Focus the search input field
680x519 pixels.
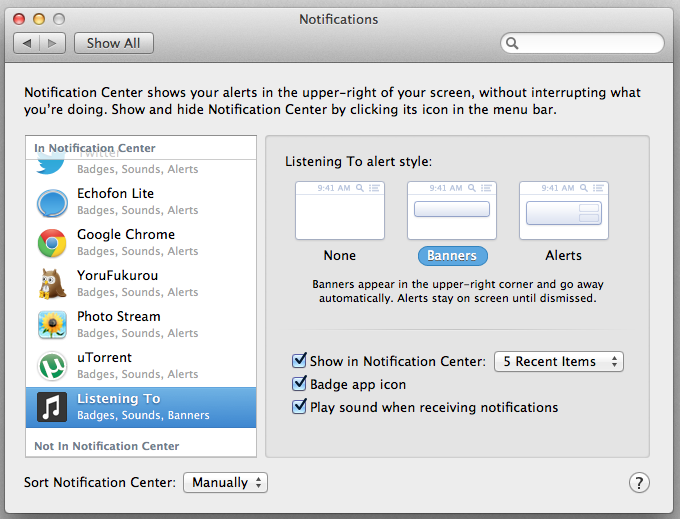(582, 43)
